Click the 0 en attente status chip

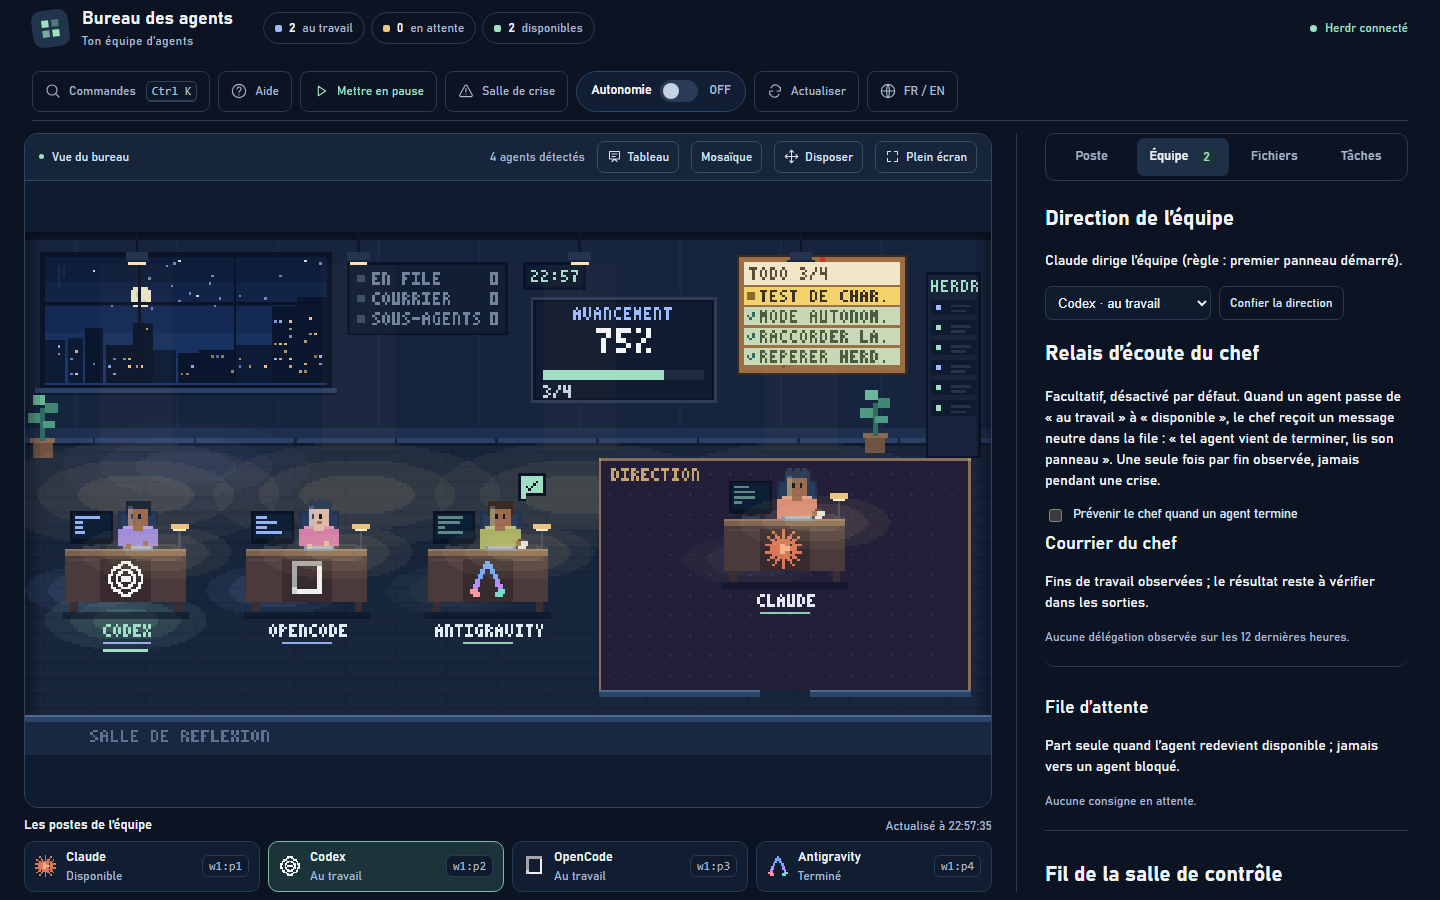click(424, 28)
